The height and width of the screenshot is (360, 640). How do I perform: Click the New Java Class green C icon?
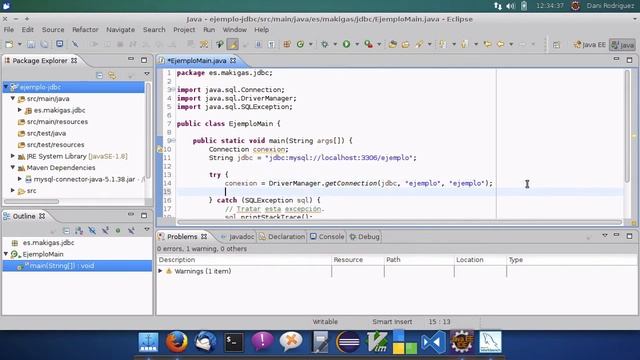[x=300, y=44]
